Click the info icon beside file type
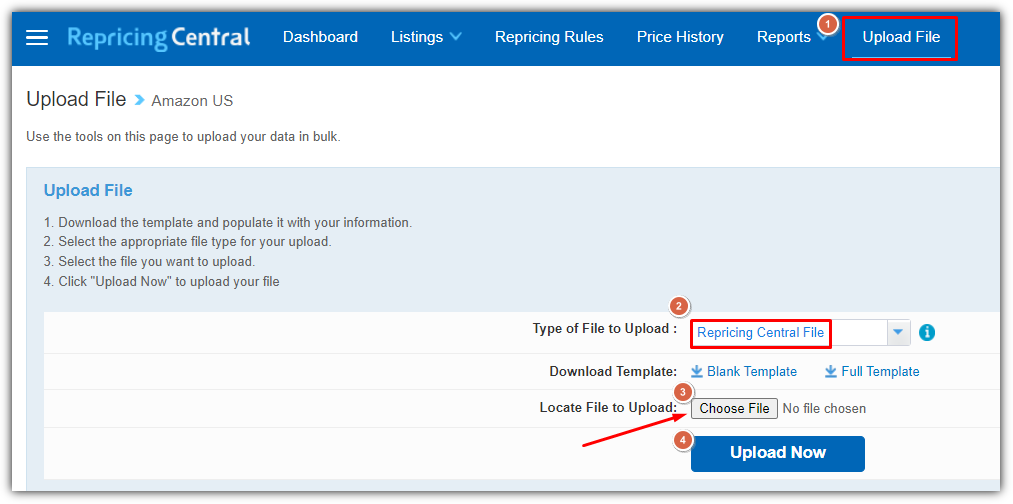This screenshot has width=1013, height=504. [x=926, y=333]
